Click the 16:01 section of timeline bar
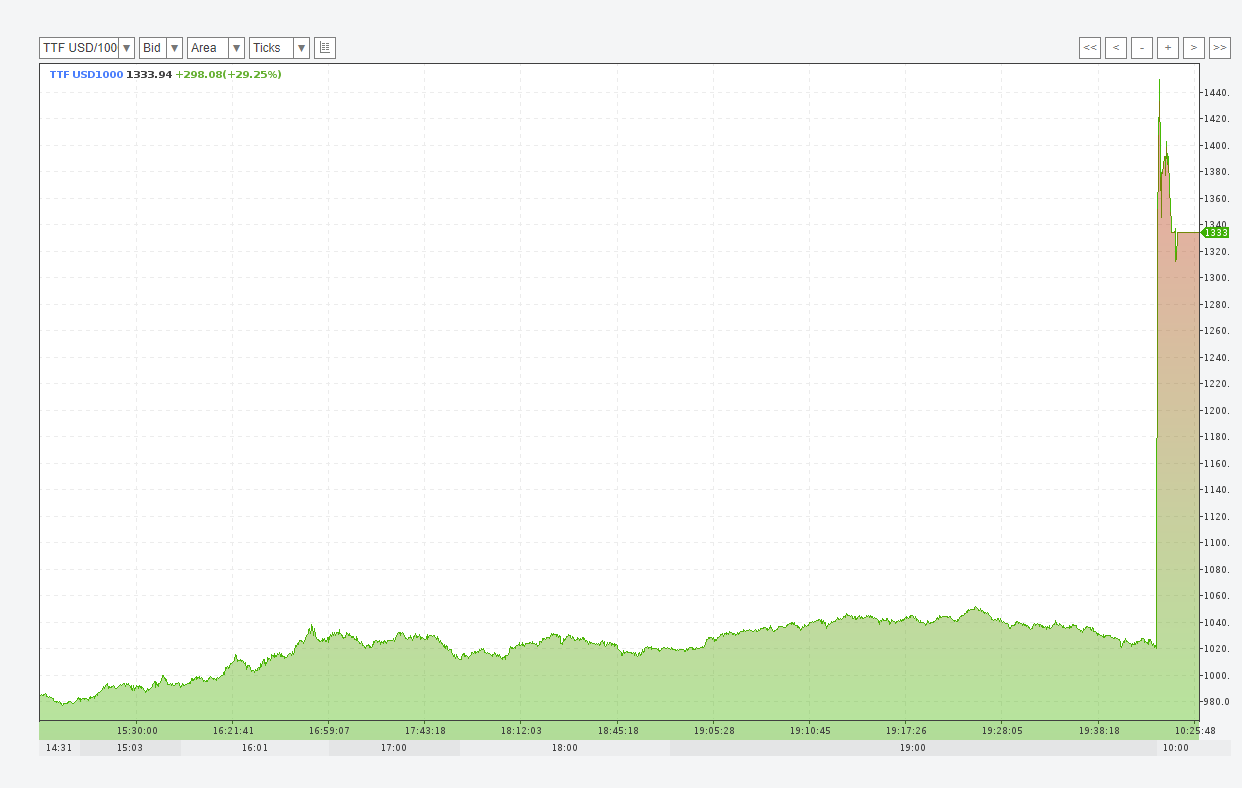 255,748
